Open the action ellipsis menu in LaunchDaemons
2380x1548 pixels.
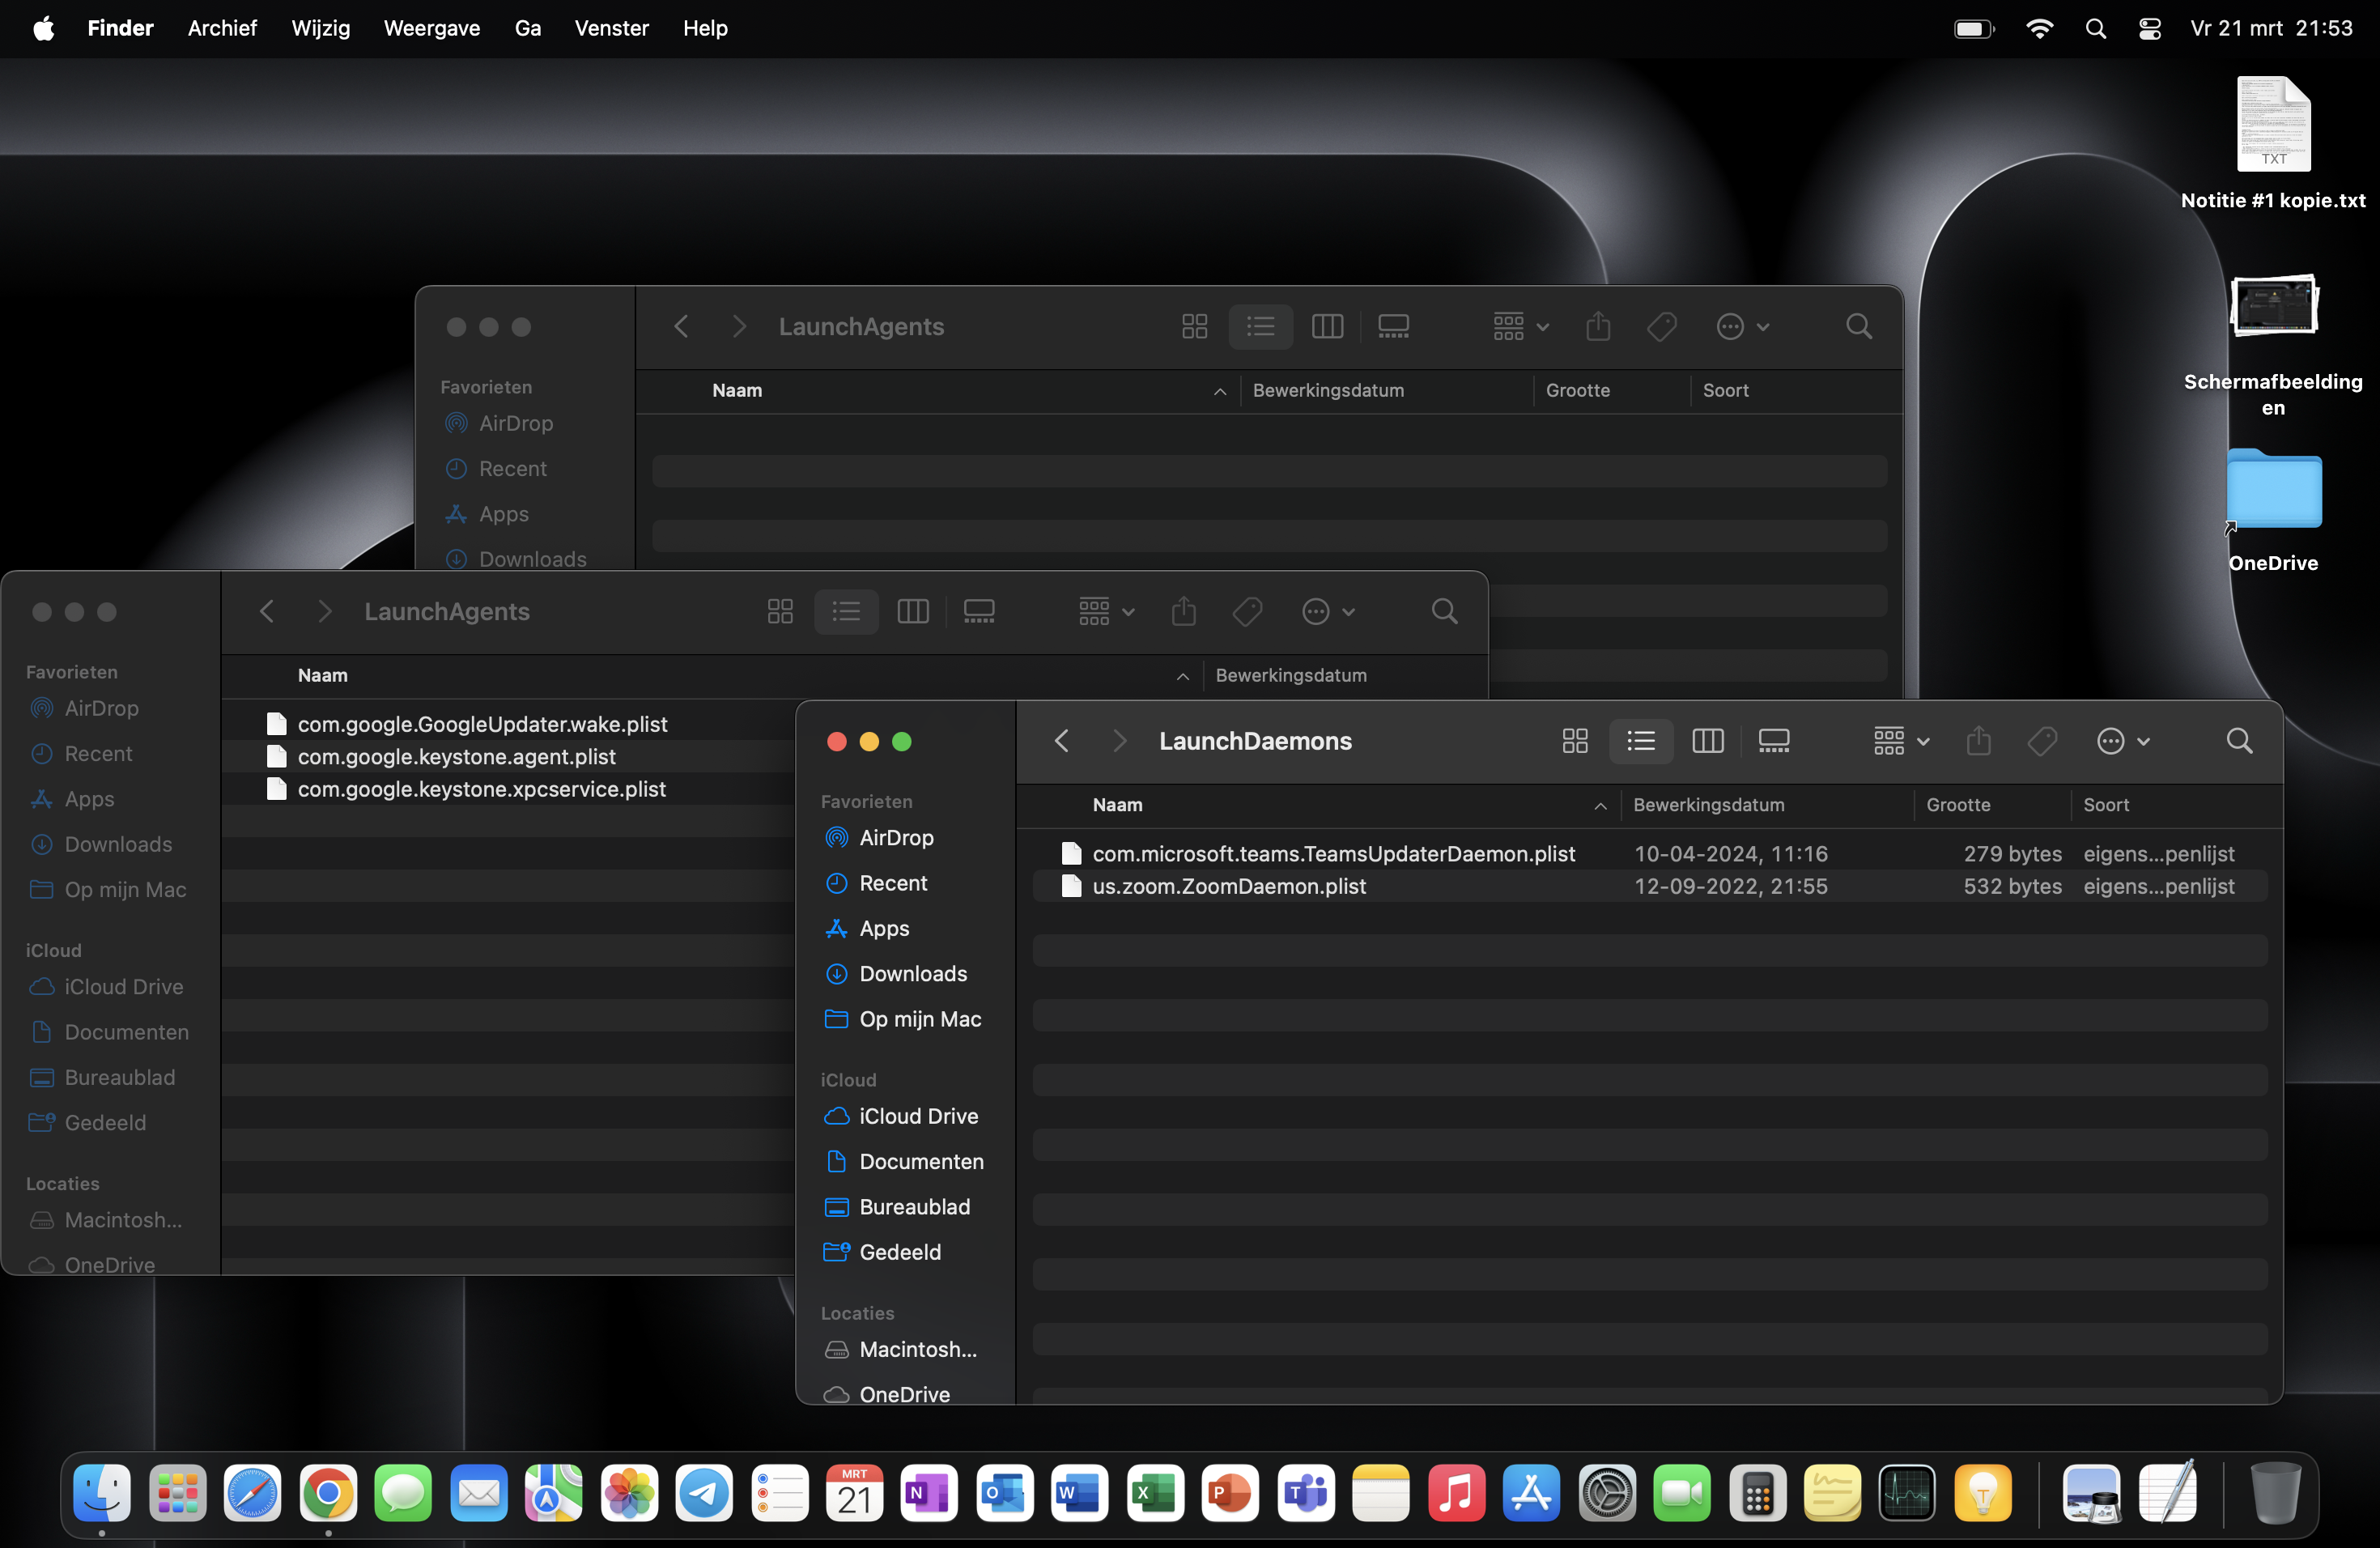tap(2121, 741)
